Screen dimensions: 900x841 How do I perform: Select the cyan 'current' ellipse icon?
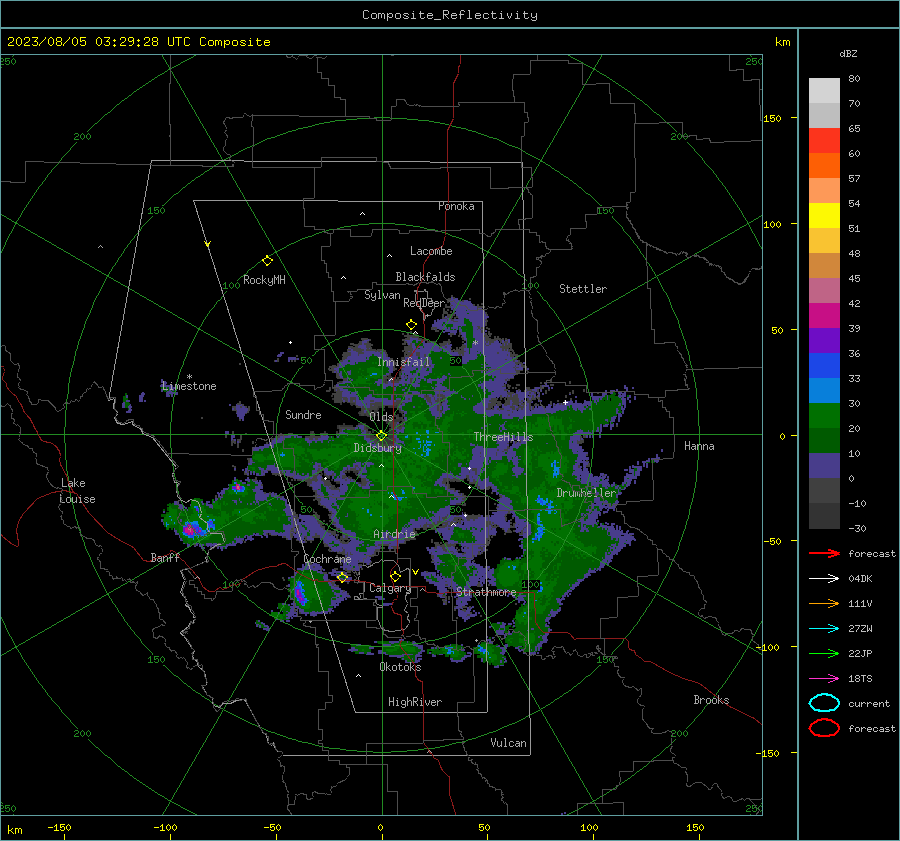pyautogui.click(x=824, y=703)
